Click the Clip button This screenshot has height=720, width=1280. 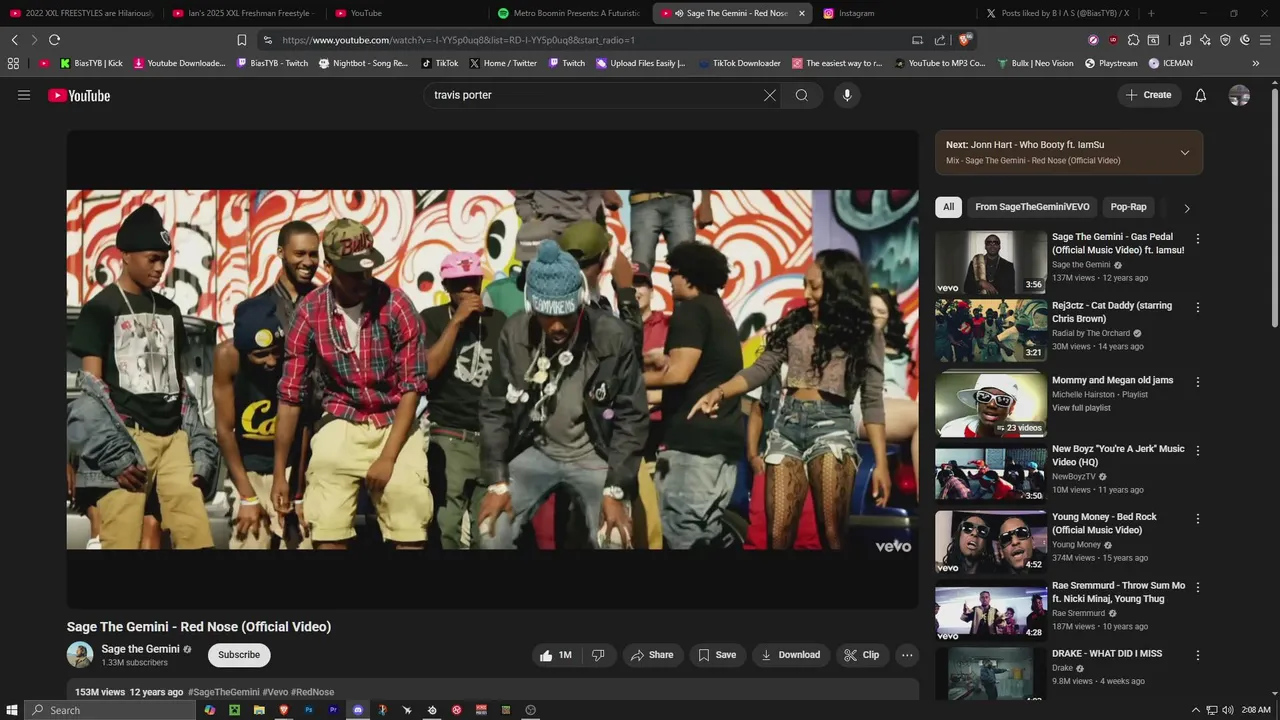[861, 655]
